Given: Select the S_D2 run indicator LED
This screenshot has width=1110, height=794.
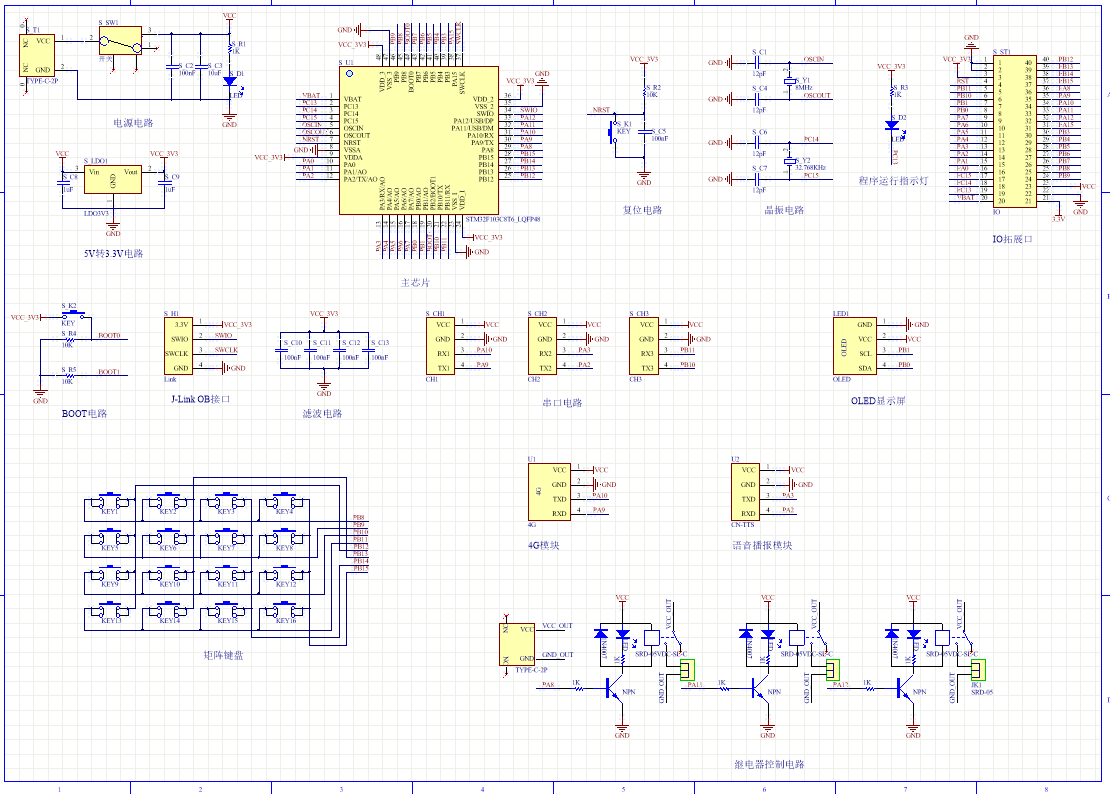Looking at the screenshot, I should 893,125.
